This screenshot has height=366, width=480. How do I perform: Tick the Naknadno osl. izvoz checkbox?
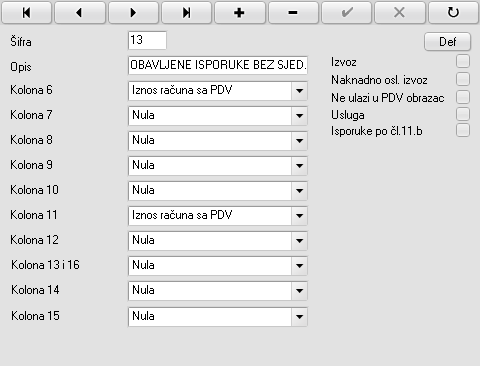click(463, 79)
